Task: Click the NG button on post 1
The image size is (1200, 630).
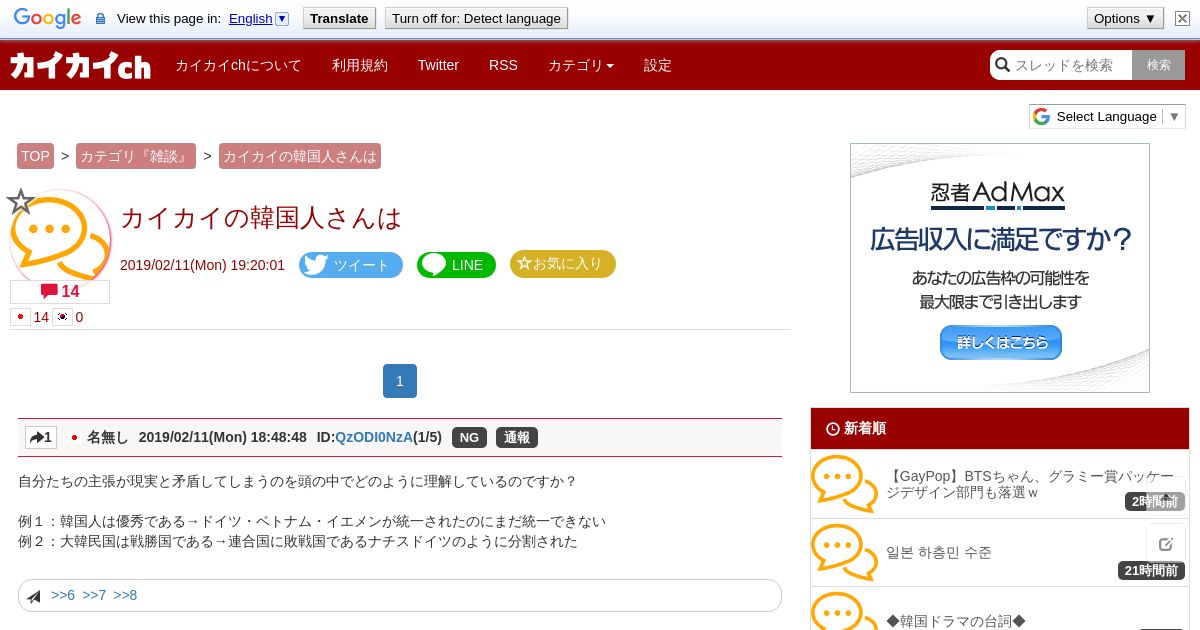Action: 470,437
